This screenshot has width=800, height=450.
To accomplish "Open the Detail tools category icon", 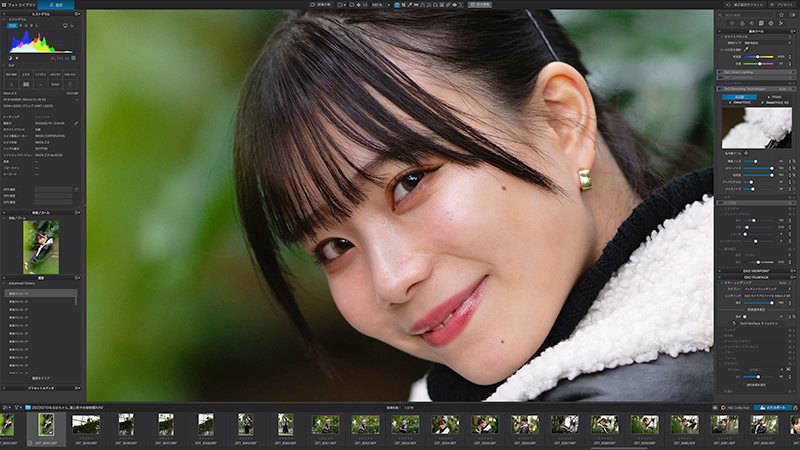I will coord(752,23).
